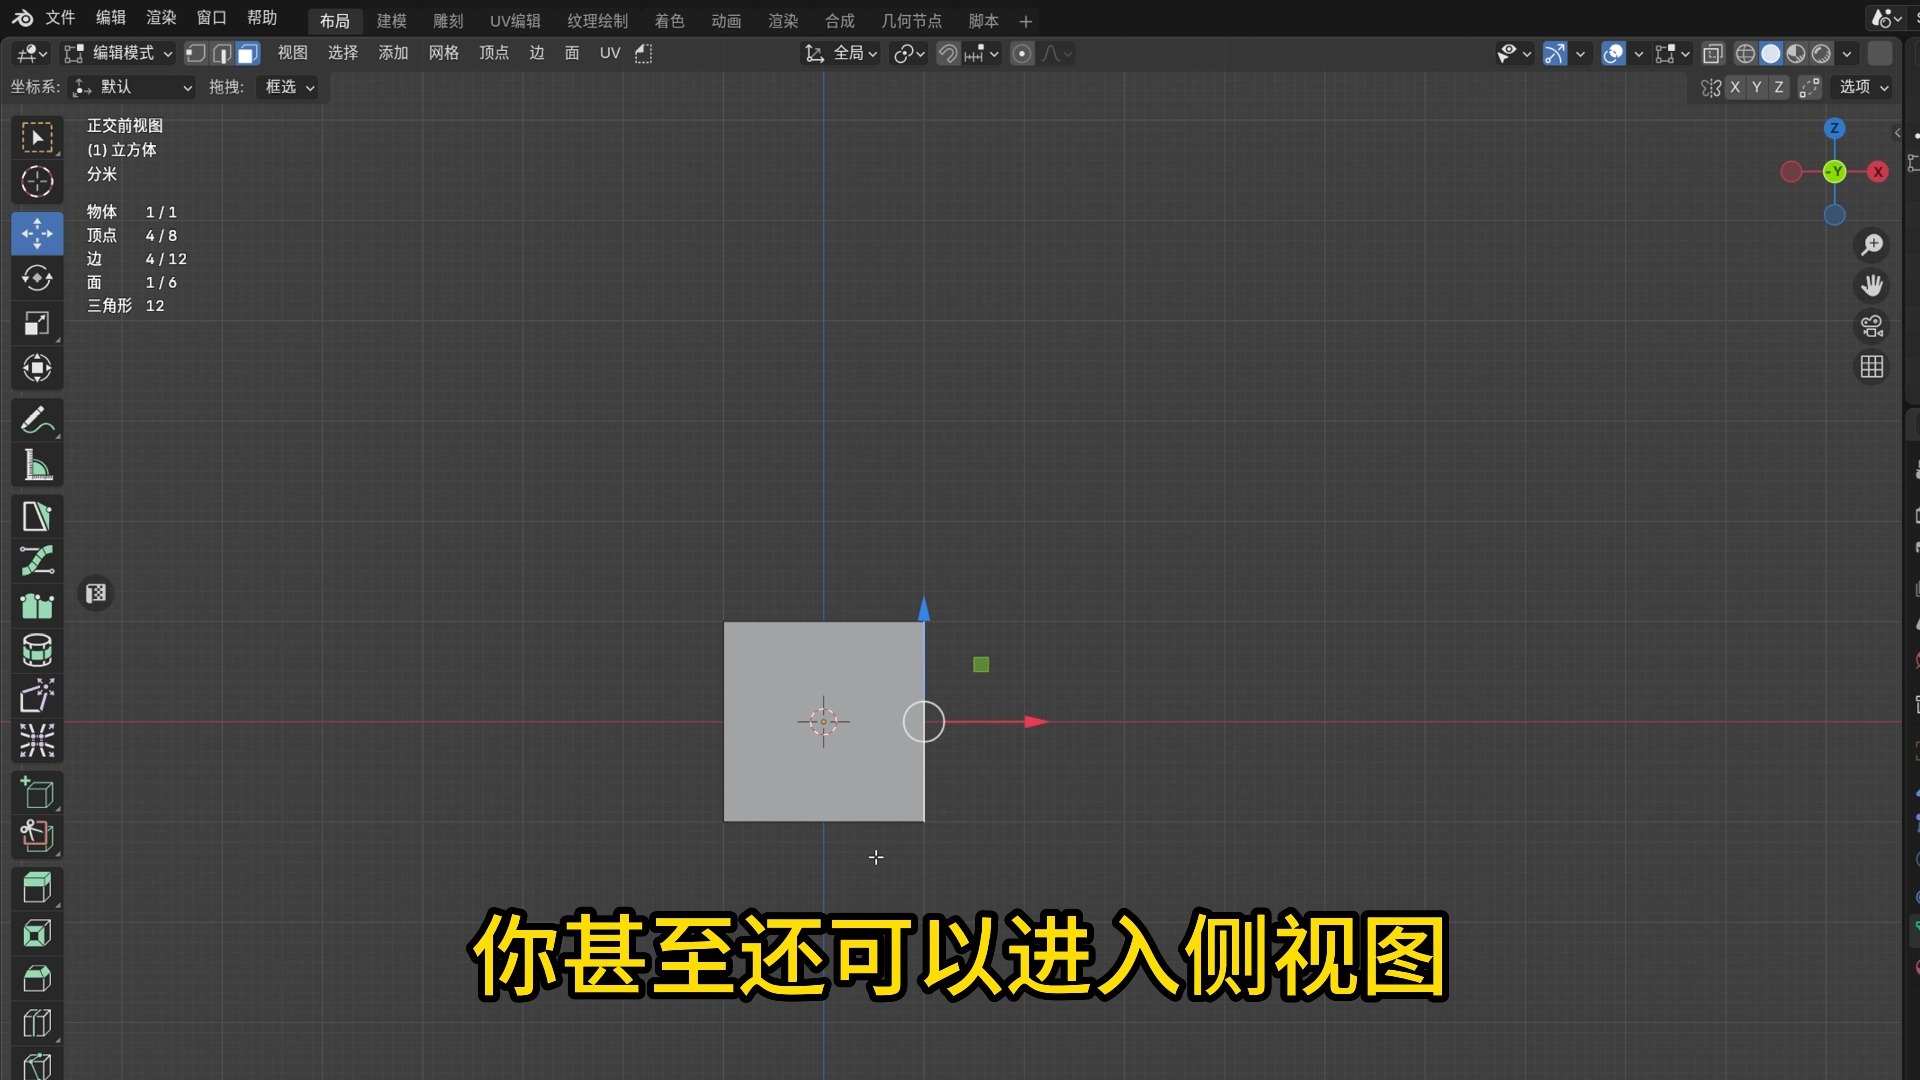The image size is (1920, 1080).
Task: Open the 网格 menu in viewport header
Action: pos(443,53)
